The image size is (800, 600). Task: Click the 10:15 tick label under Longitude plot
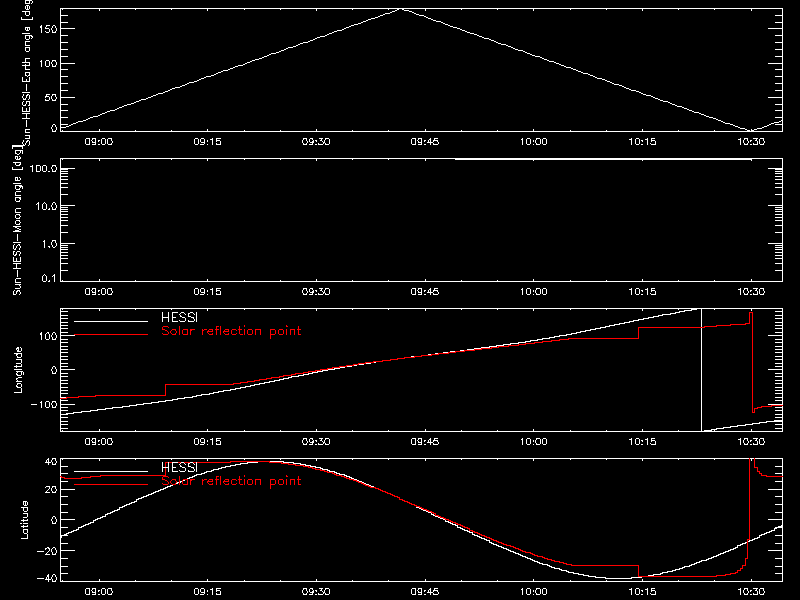coord(642,441)
